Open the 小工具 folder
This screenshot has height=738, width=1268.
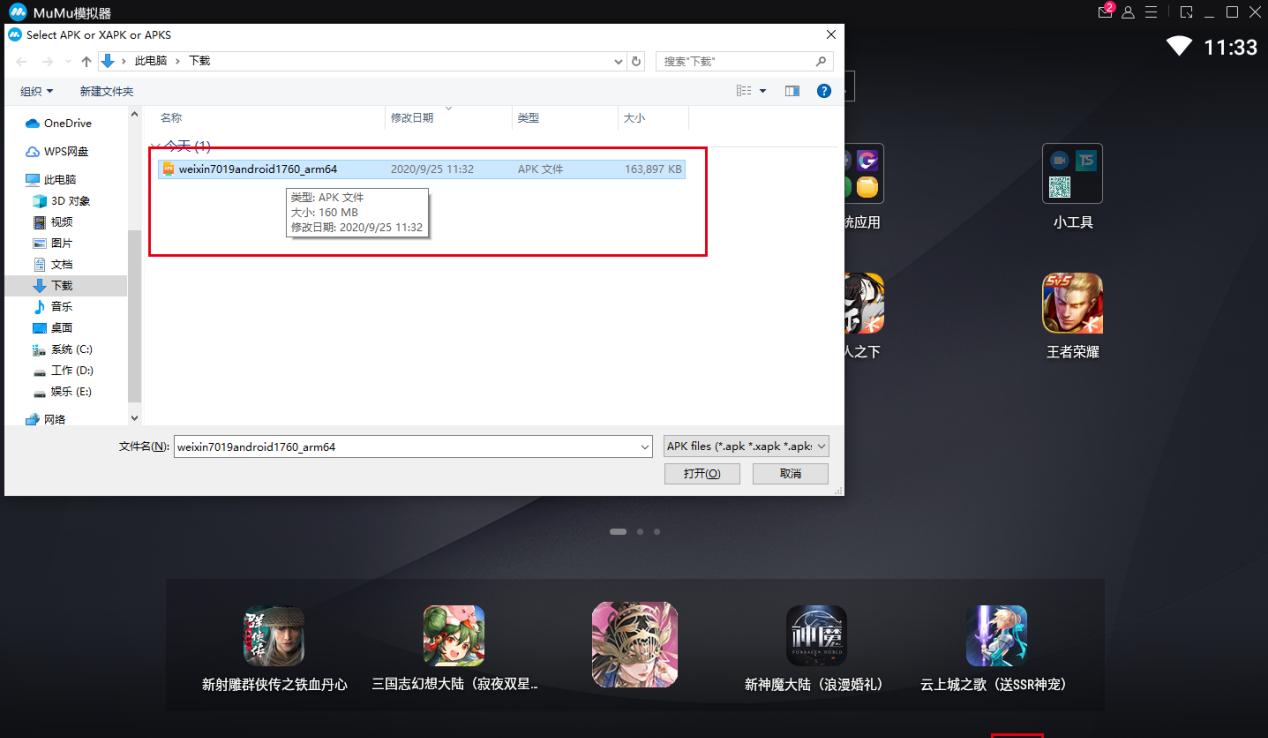pyautogui.click(x=1072, y=174)
